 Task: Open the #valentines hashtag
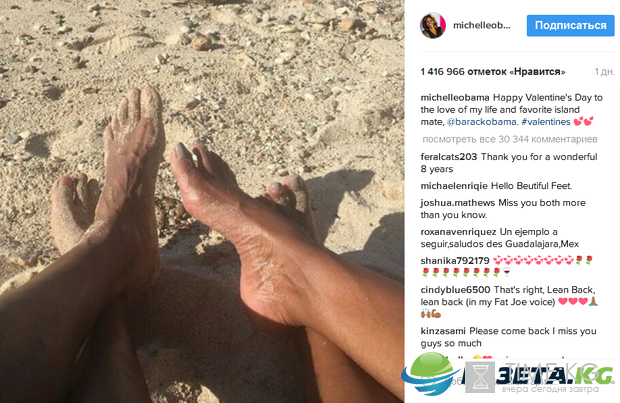point(546,122)
